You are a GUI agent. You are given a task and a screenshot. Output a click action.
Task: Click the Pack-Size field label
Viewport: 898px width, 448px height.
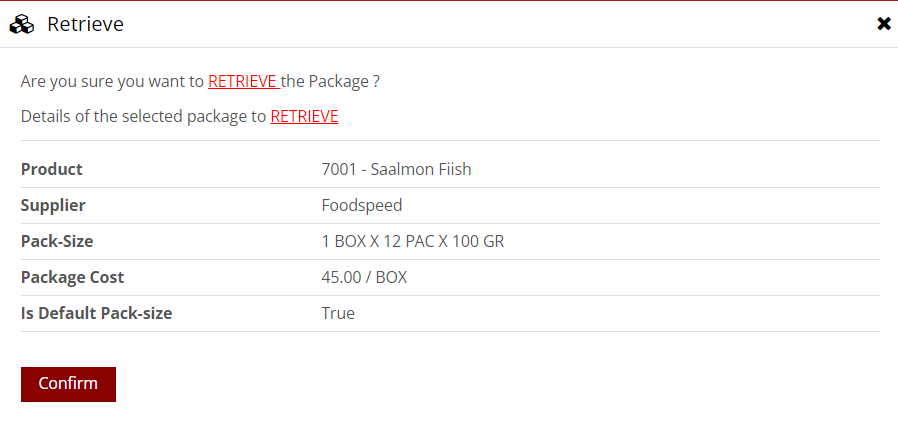[57, 241]
